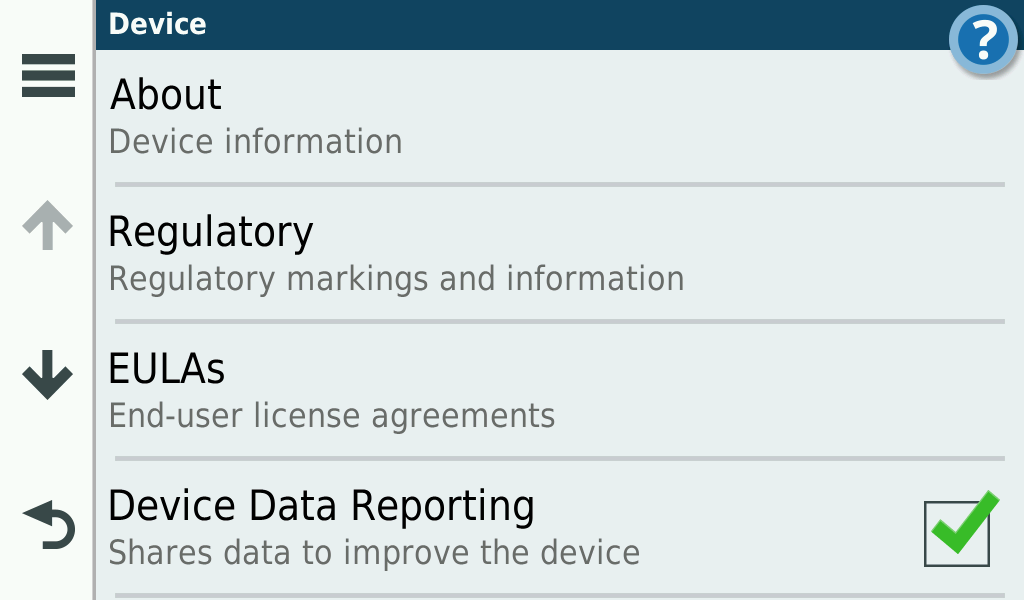Tap "Shares data to improve the device" text
The image size is (1024, 600).
click(x=373, y=552)
